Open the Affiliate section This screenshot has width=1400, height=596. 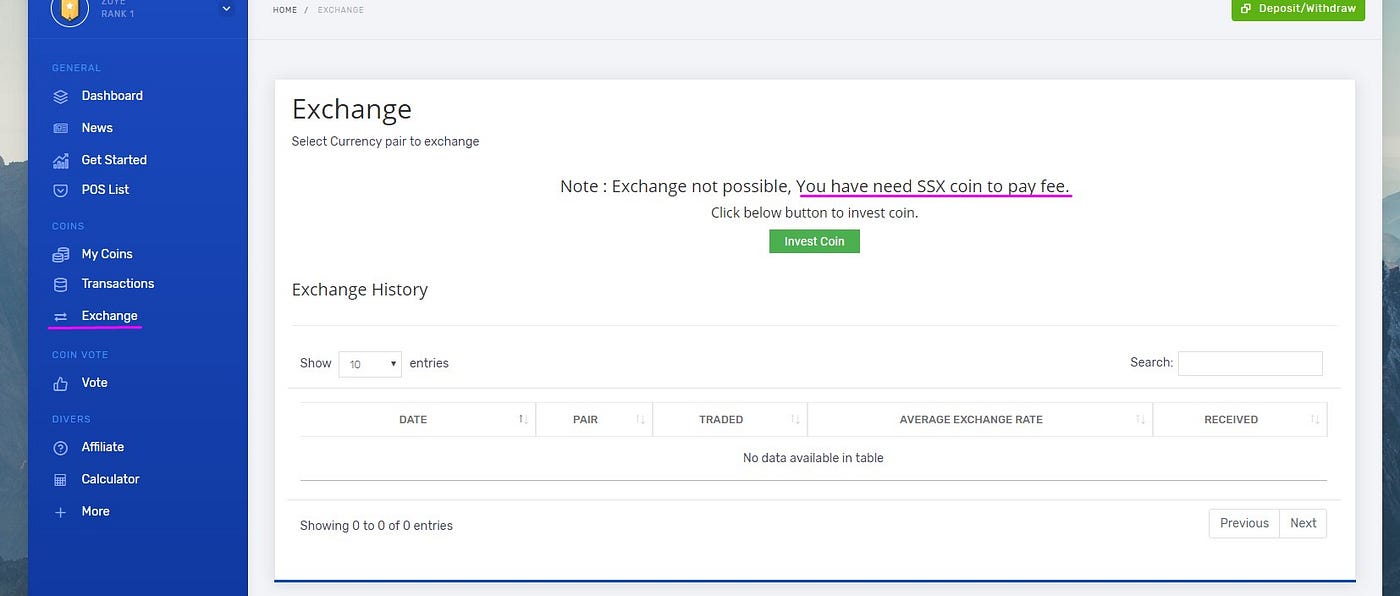pyautogui.click(x=61, y=447)
